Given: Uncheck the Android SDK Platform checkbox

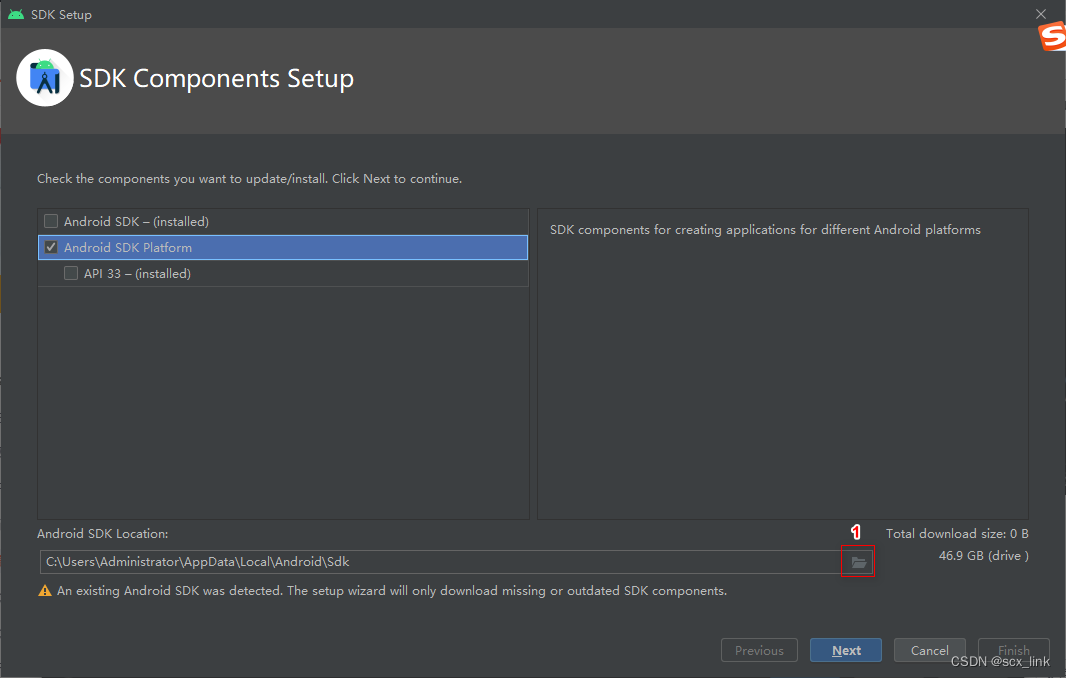Looking at the screenshot, I should pyautogui.click(x=51, y=248).
